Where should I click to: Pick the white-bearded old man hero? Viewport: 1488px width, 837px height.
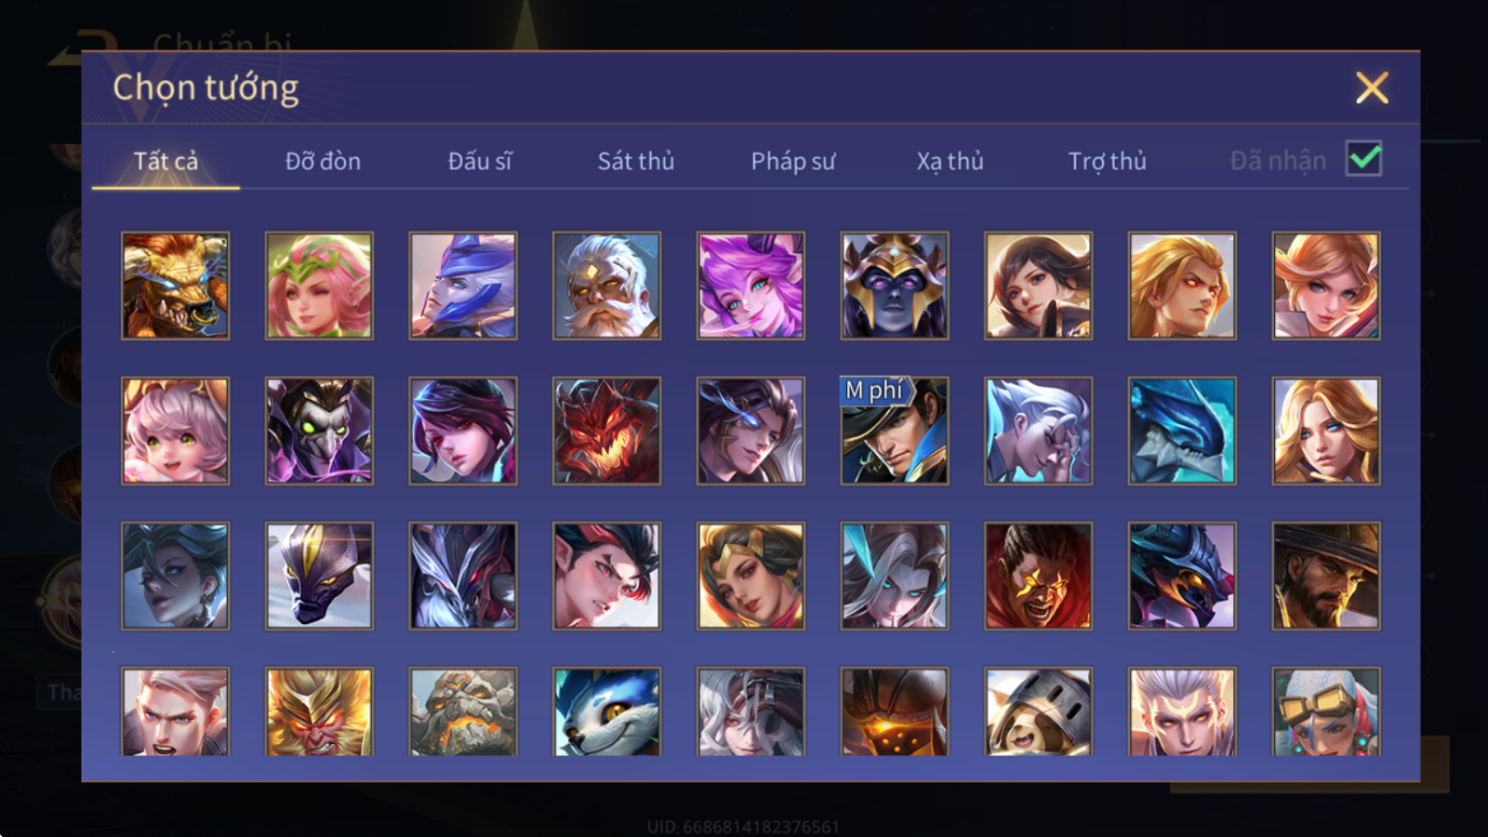(606, 286)
